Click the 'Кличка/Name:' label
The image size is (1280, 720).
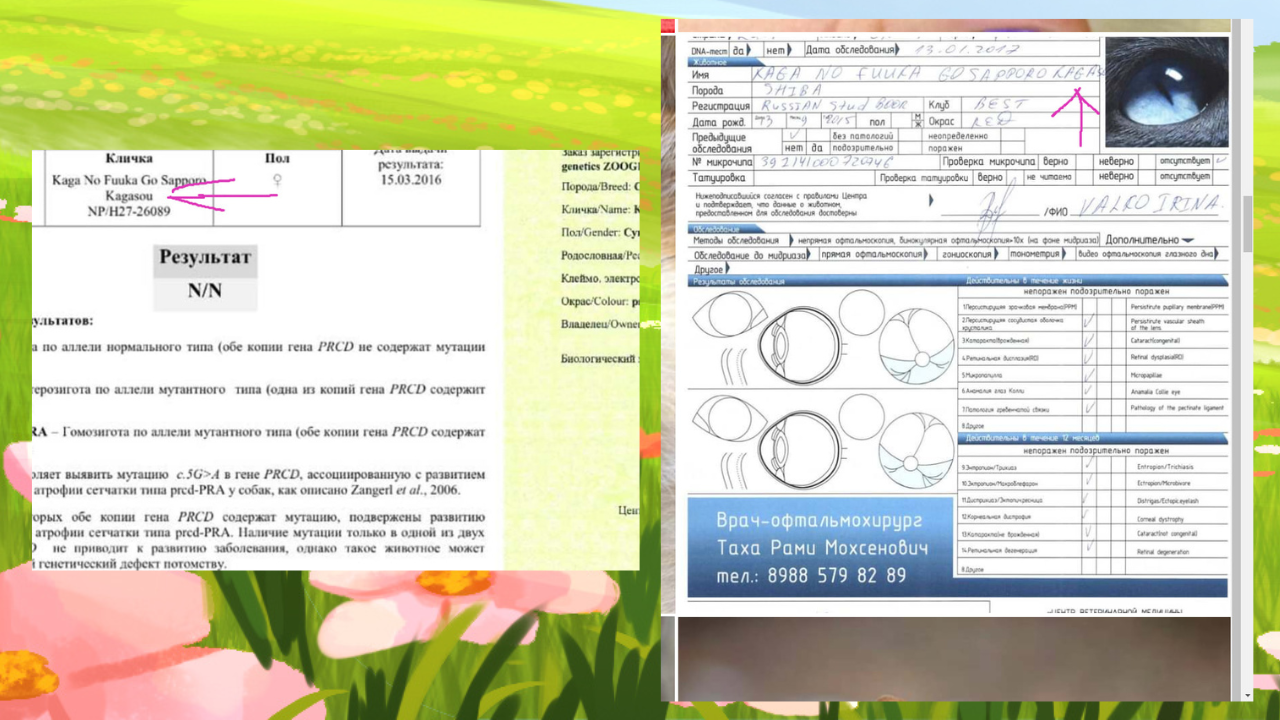pyautogui.click(x=595, y=210)
